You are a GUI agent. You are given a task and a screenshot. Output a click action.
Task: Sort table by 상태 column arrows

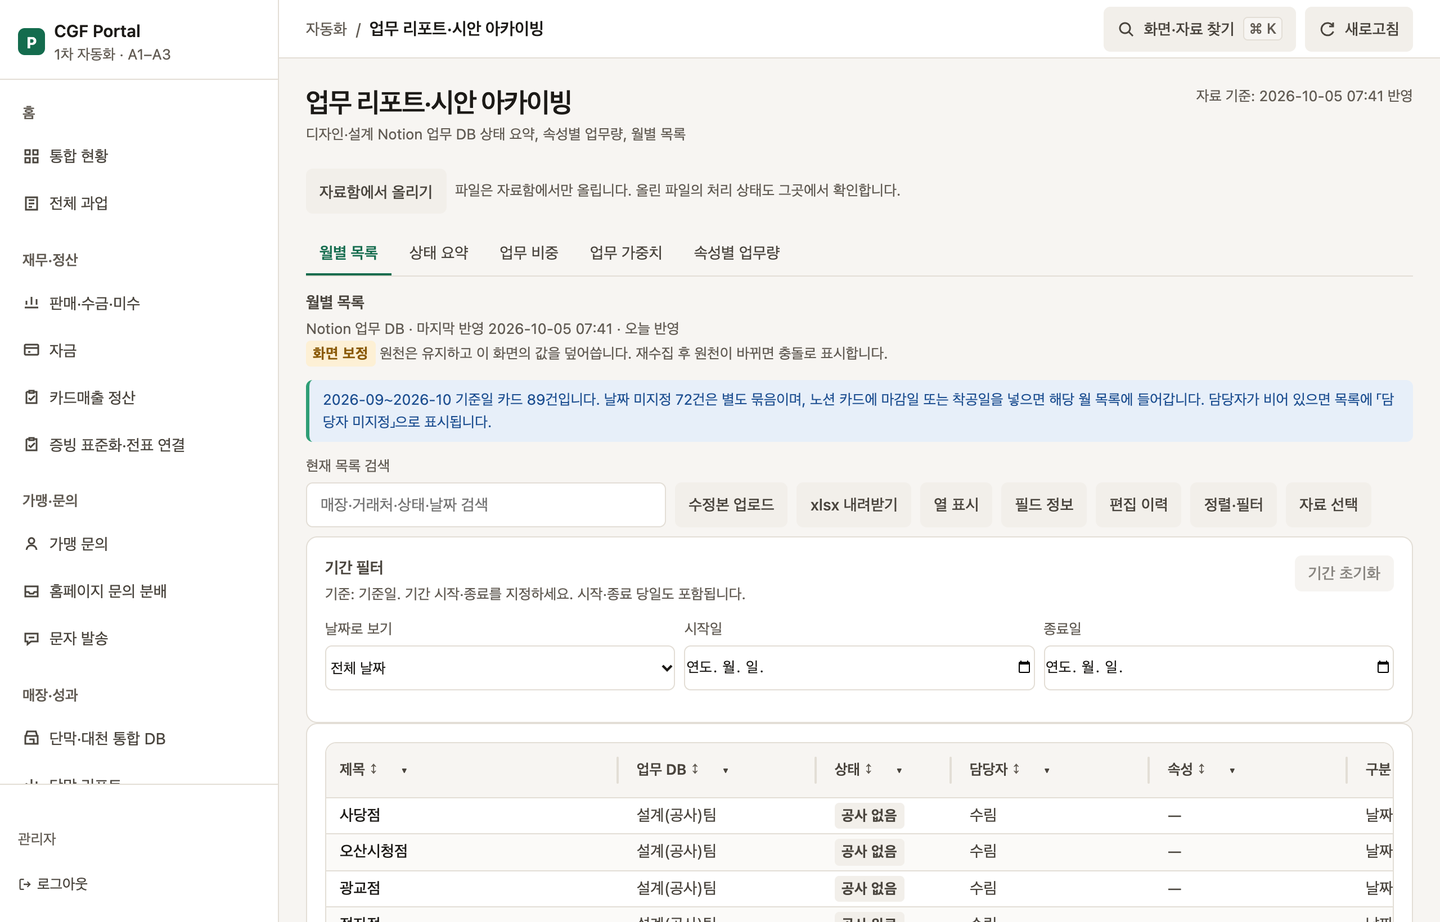[x=868, y=769]
